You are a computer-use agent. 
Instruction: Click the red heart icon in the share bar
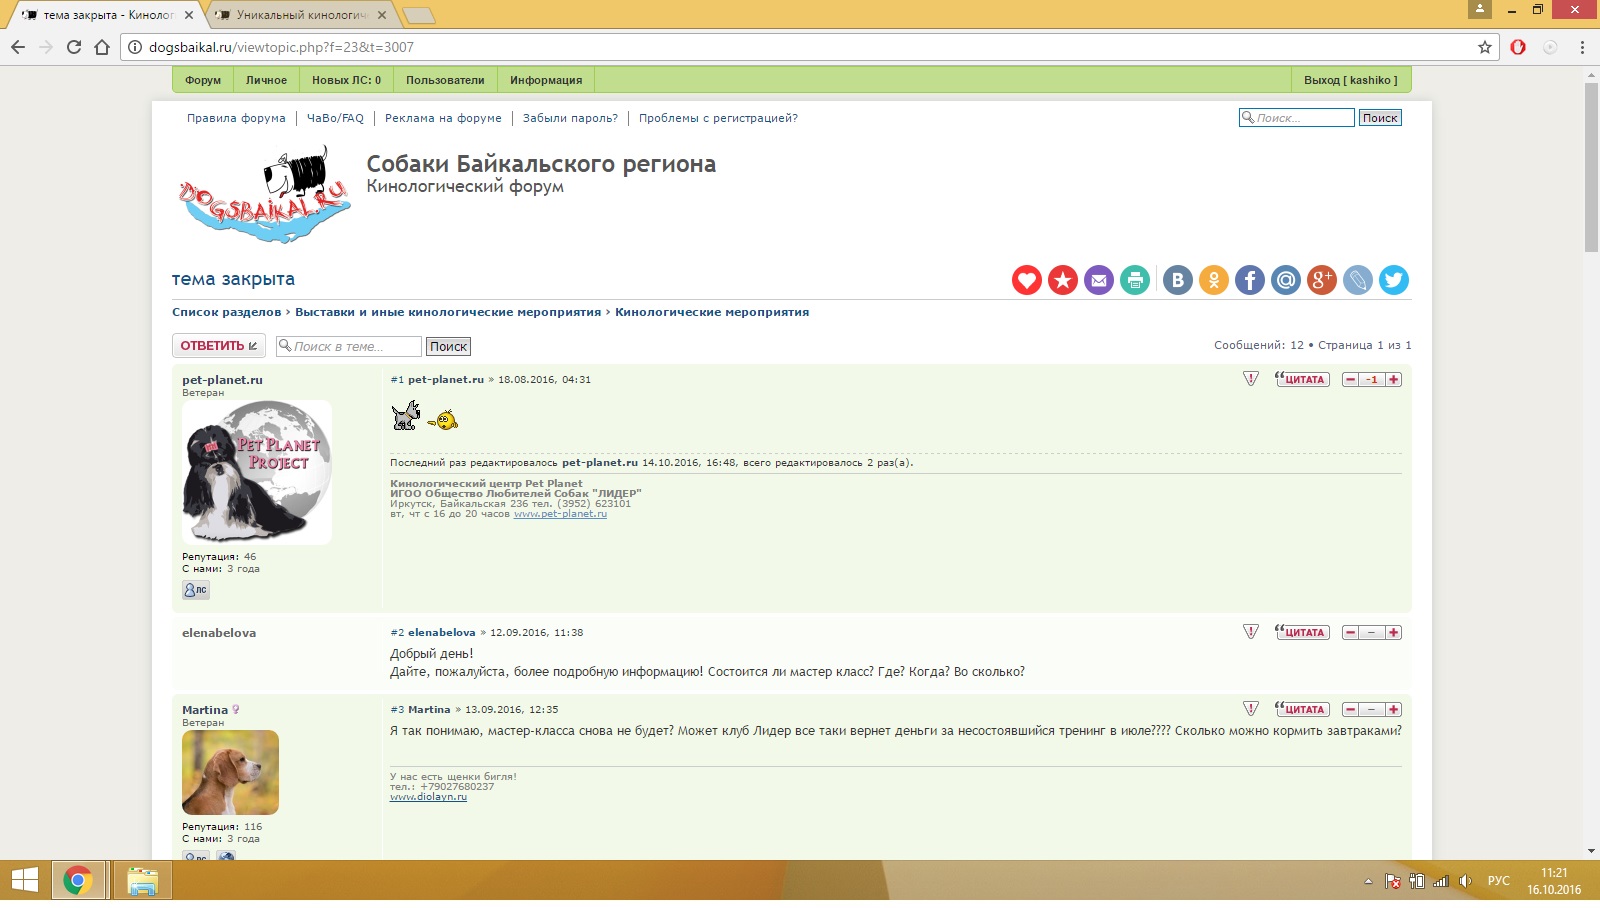(x=1026, y=280)
